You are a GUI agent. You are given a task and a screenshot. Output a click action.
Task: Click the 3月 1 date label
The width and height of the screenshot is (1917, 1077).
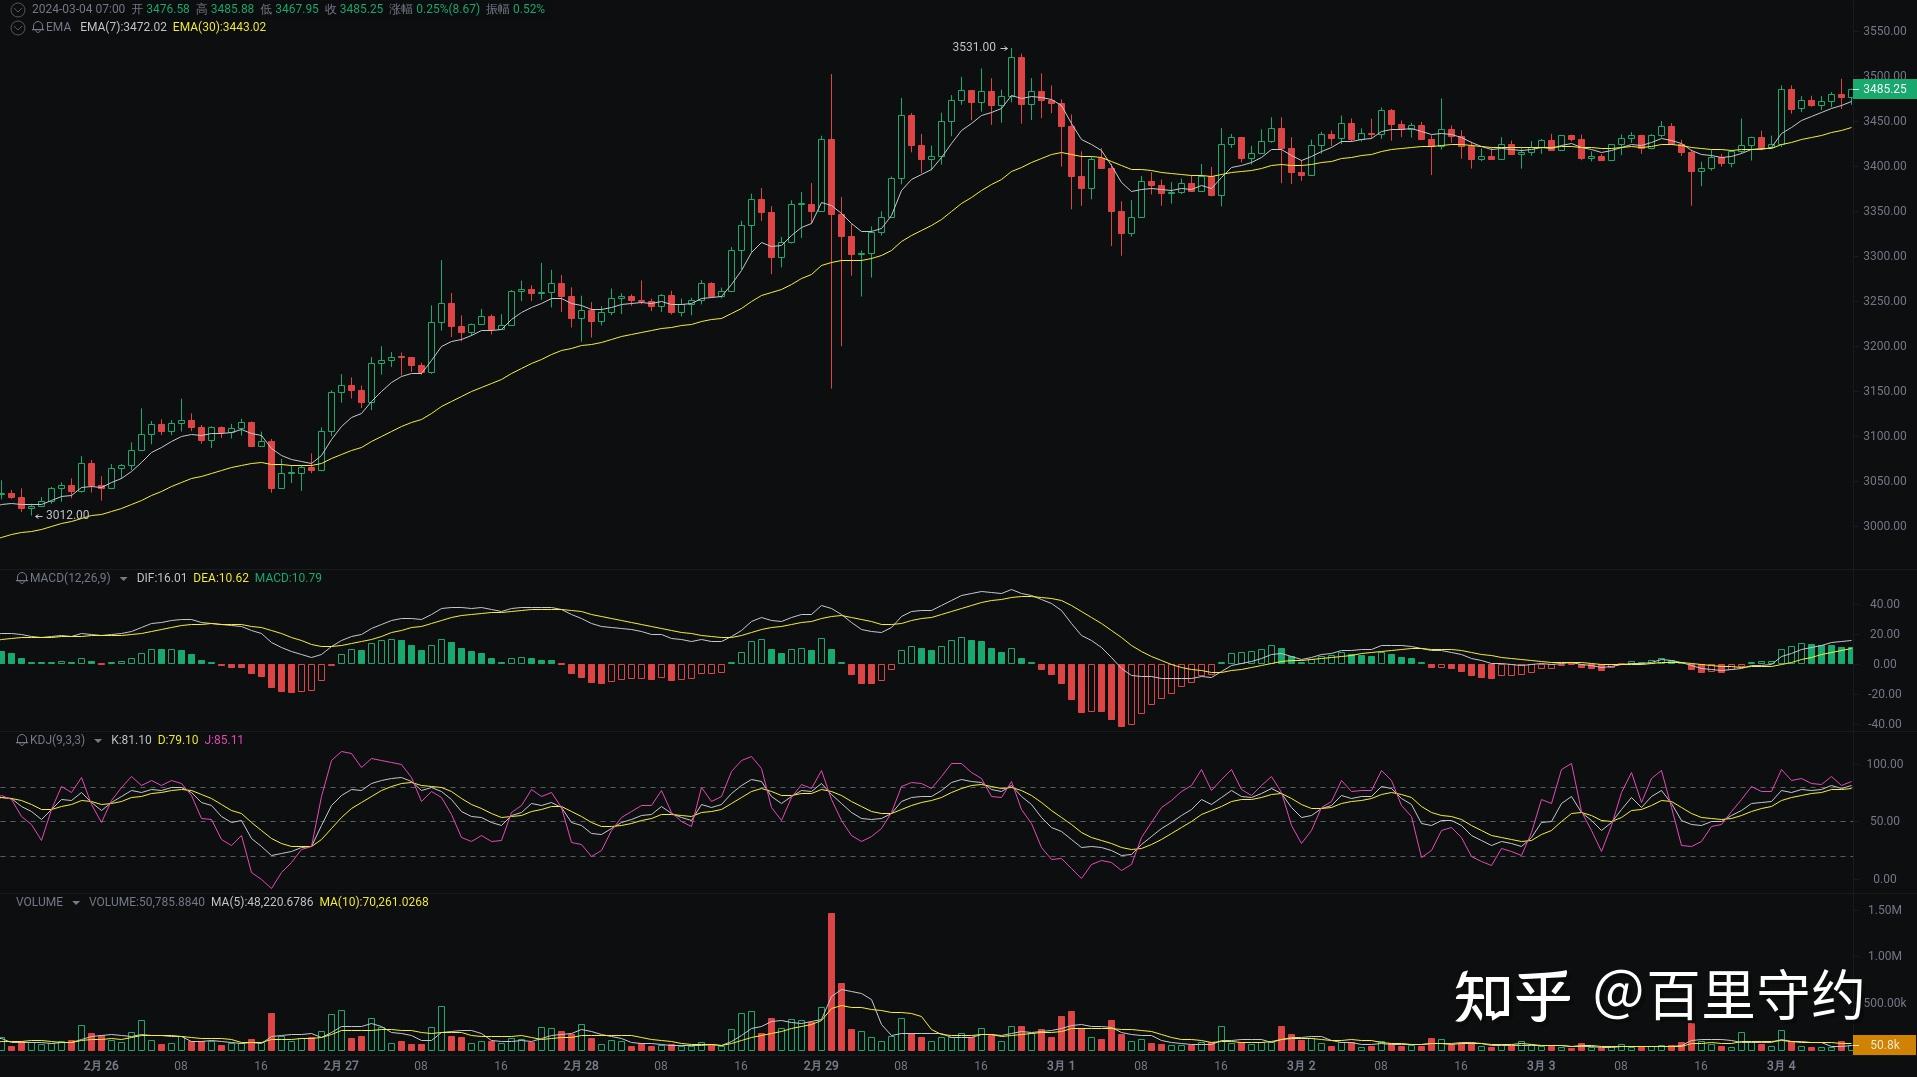point(1061,1066)
